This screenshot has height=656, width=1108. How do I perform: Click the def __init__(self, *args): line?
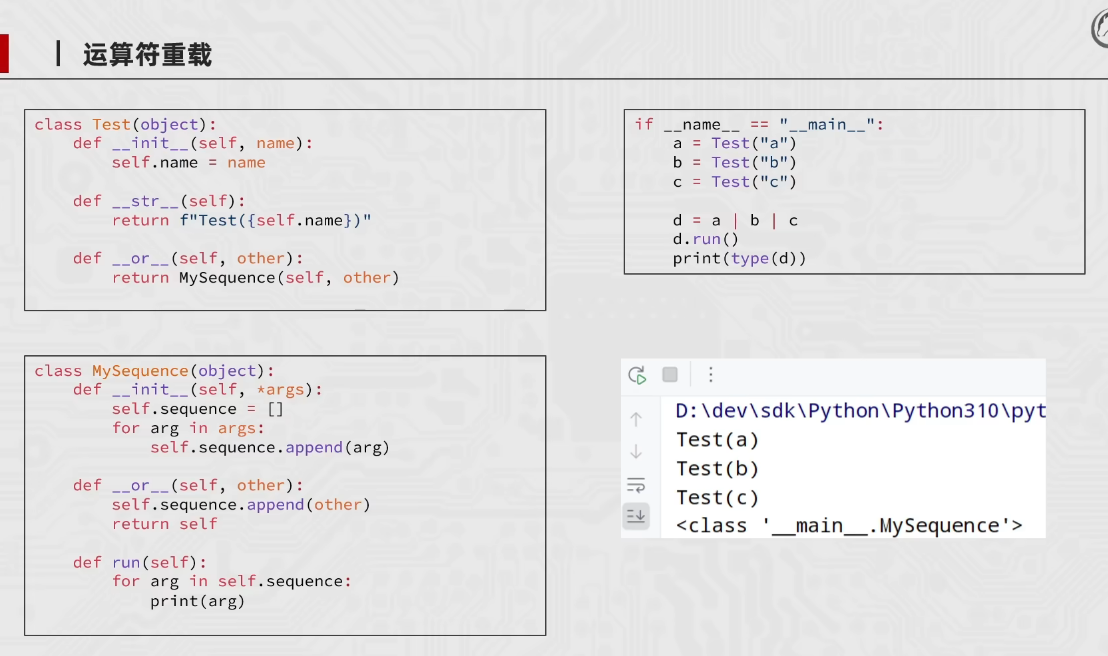197,390
